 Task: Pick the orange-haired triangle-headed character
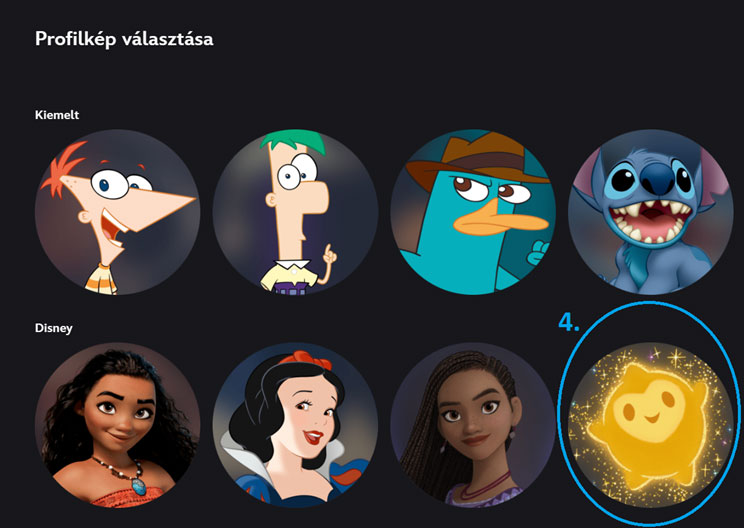[117, 212]
